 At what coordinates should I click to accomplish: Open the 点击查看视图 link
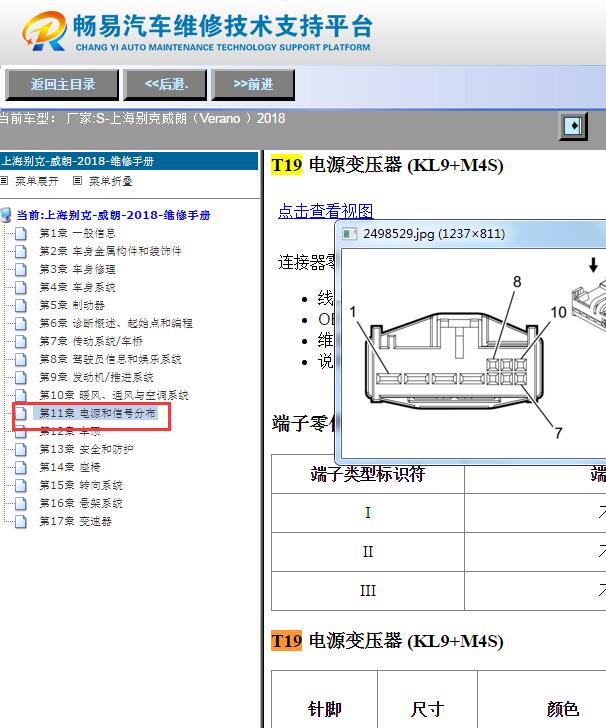326,211
